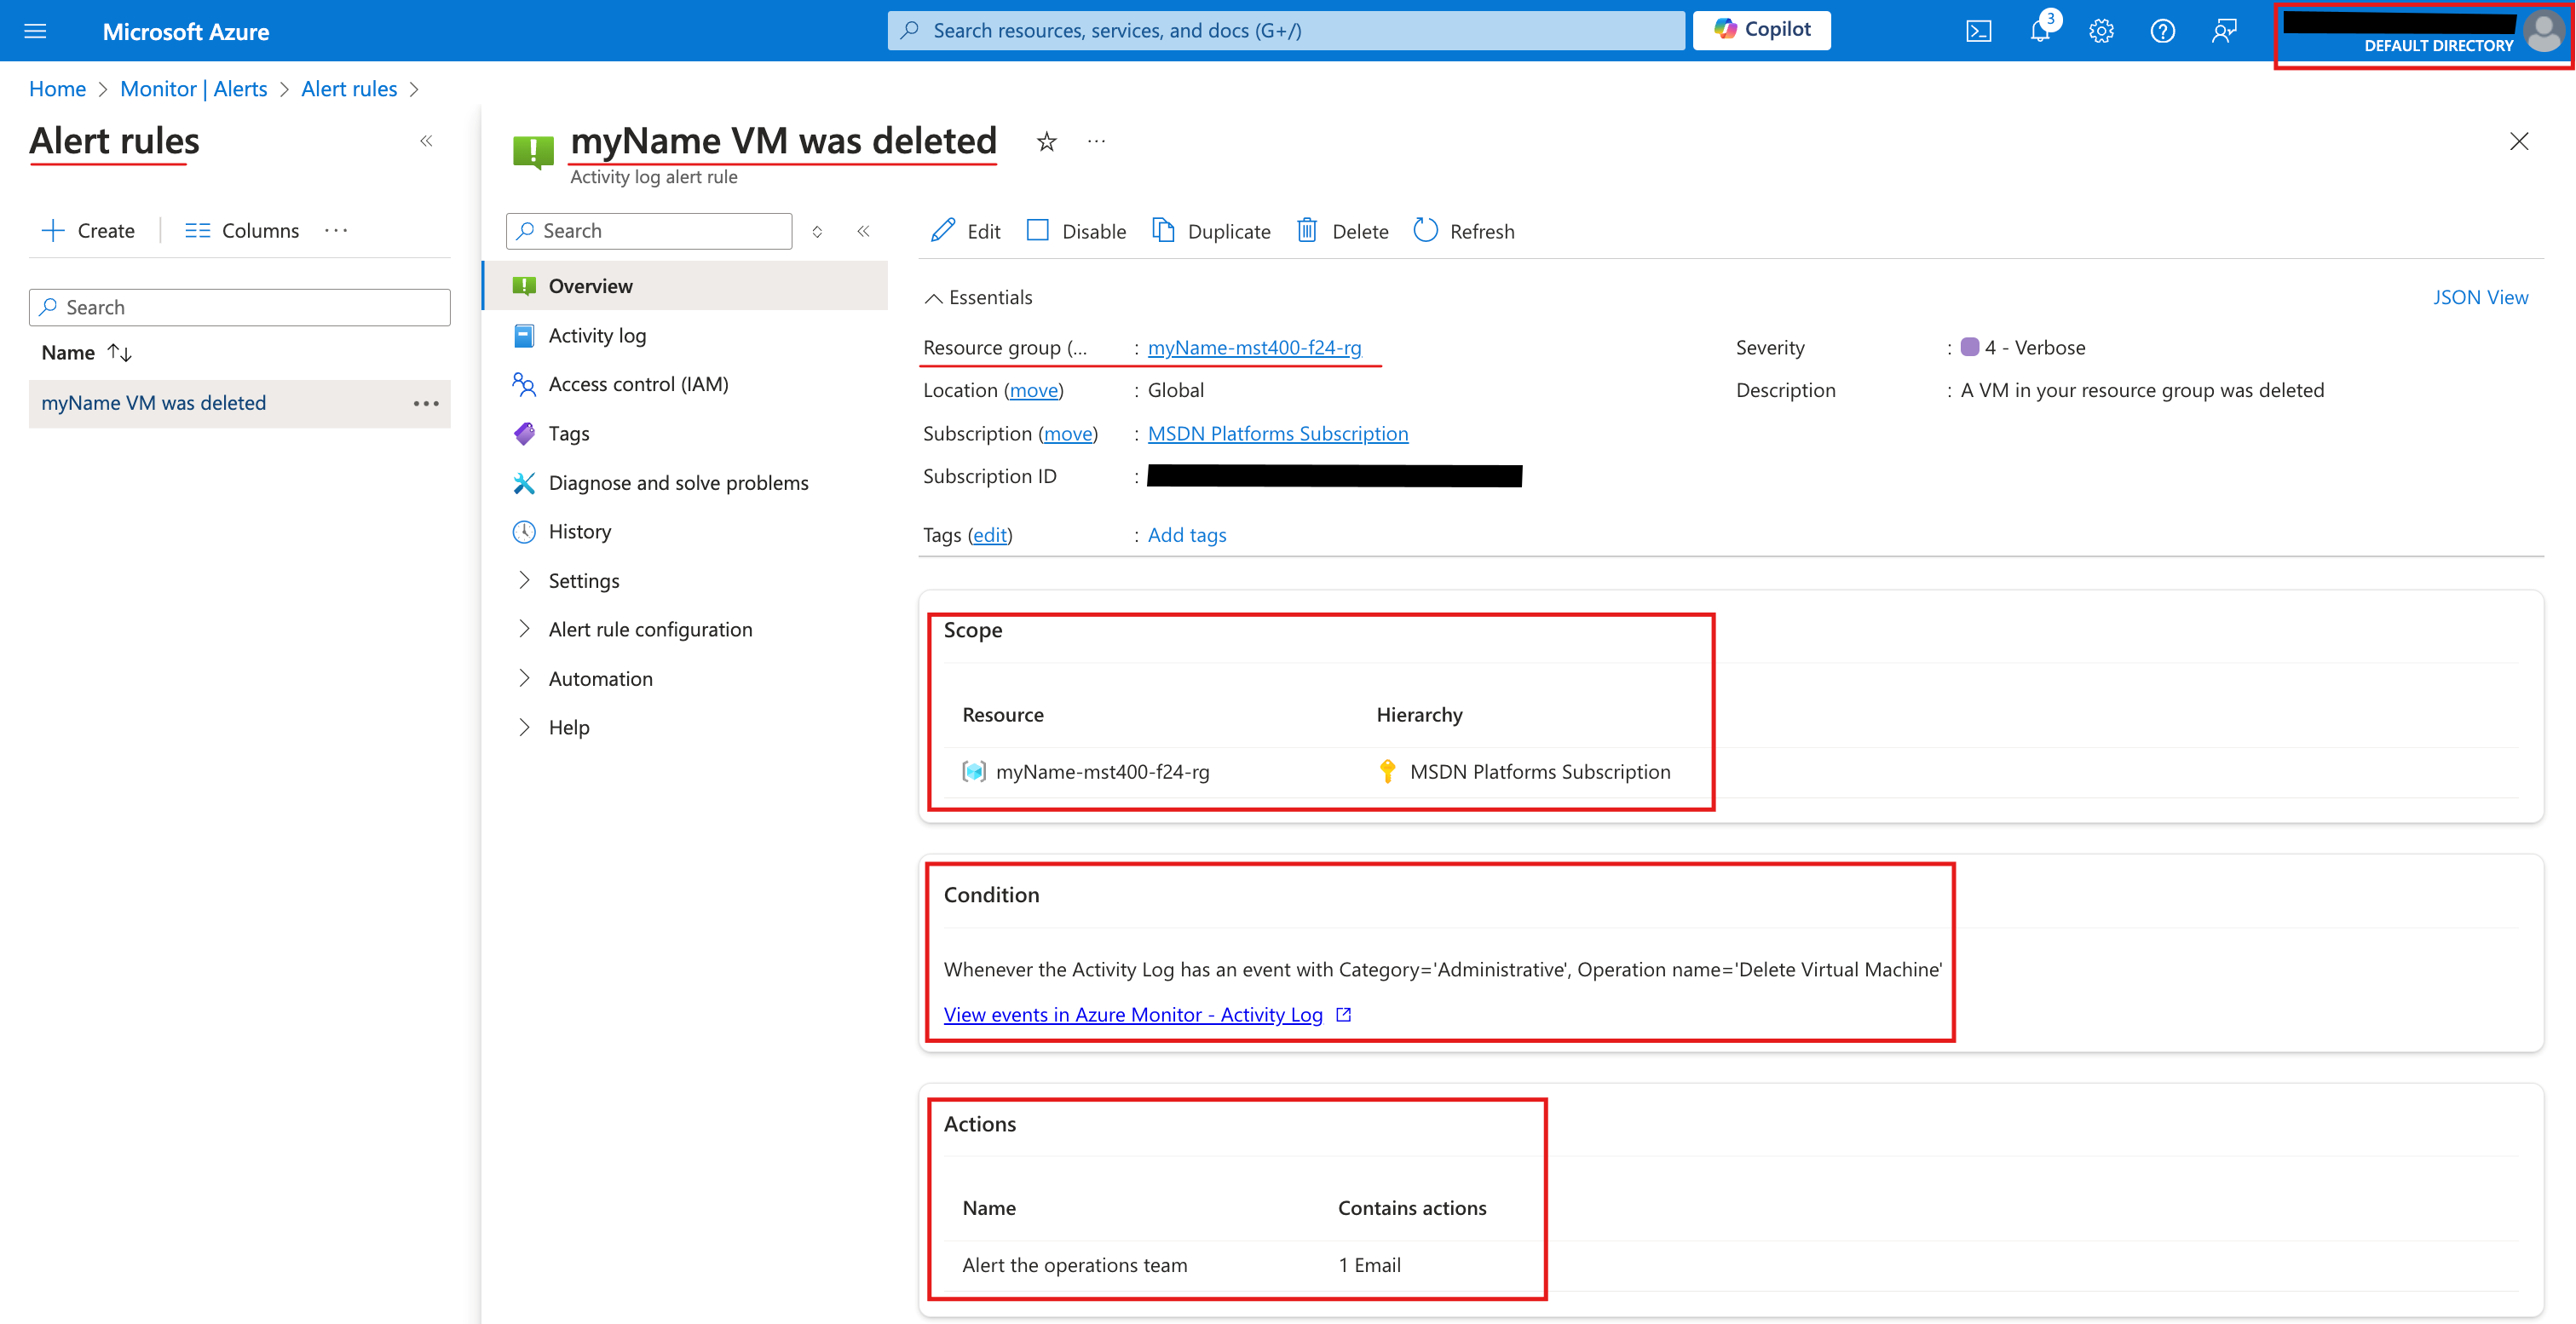Go to Alert rules breadcrumb
This screenshot has height=1324, width=2576.
(349, 88)
